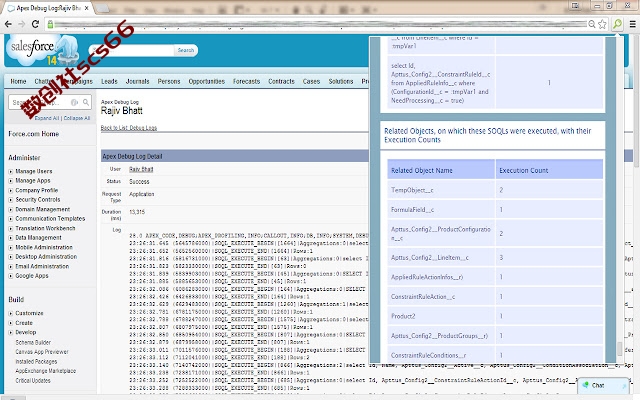Image resolution: width=640 pixels, height=400 pixels.
Task: Open Force.com Home link
Action: pyautogui.click(x=33, y=134)
